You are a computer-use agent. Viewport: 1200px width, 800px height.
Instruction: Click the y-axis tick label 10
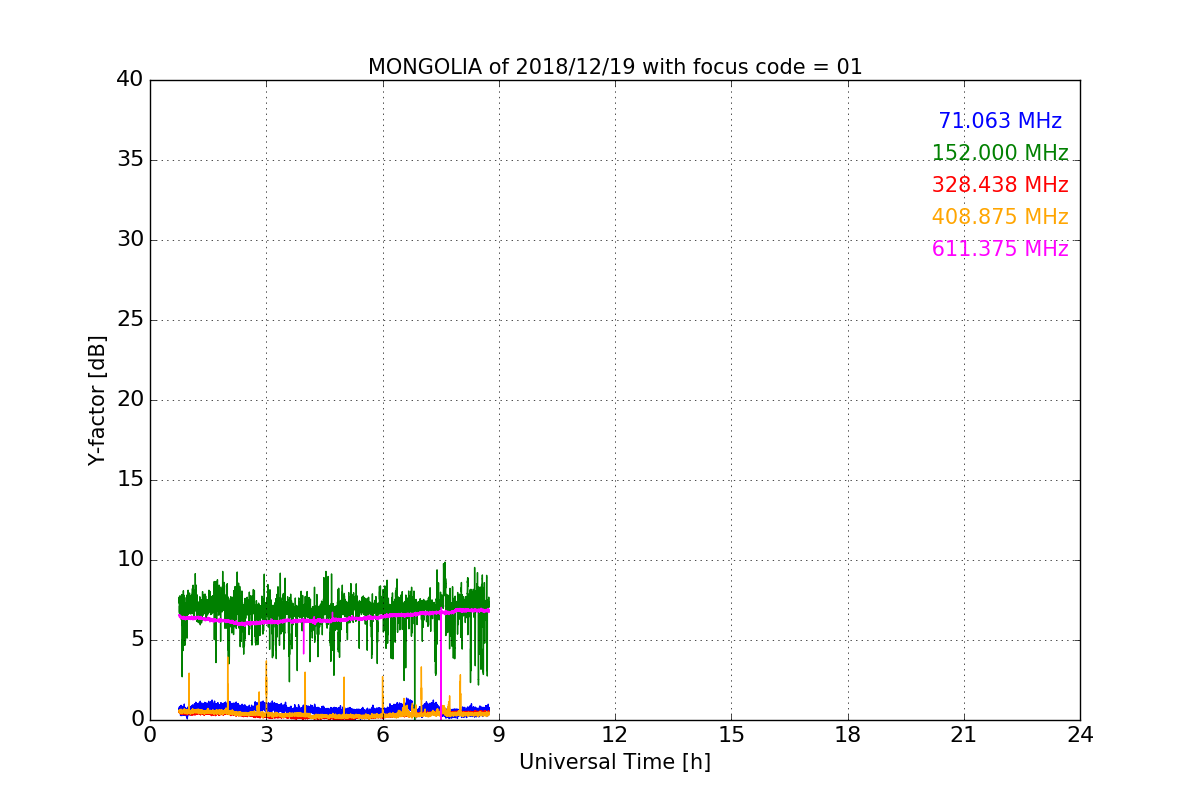tap(130, 560)
